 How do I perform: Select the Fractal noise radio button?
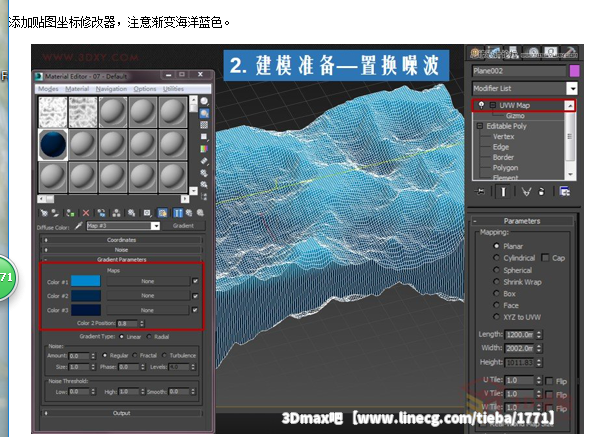point(135,355)
